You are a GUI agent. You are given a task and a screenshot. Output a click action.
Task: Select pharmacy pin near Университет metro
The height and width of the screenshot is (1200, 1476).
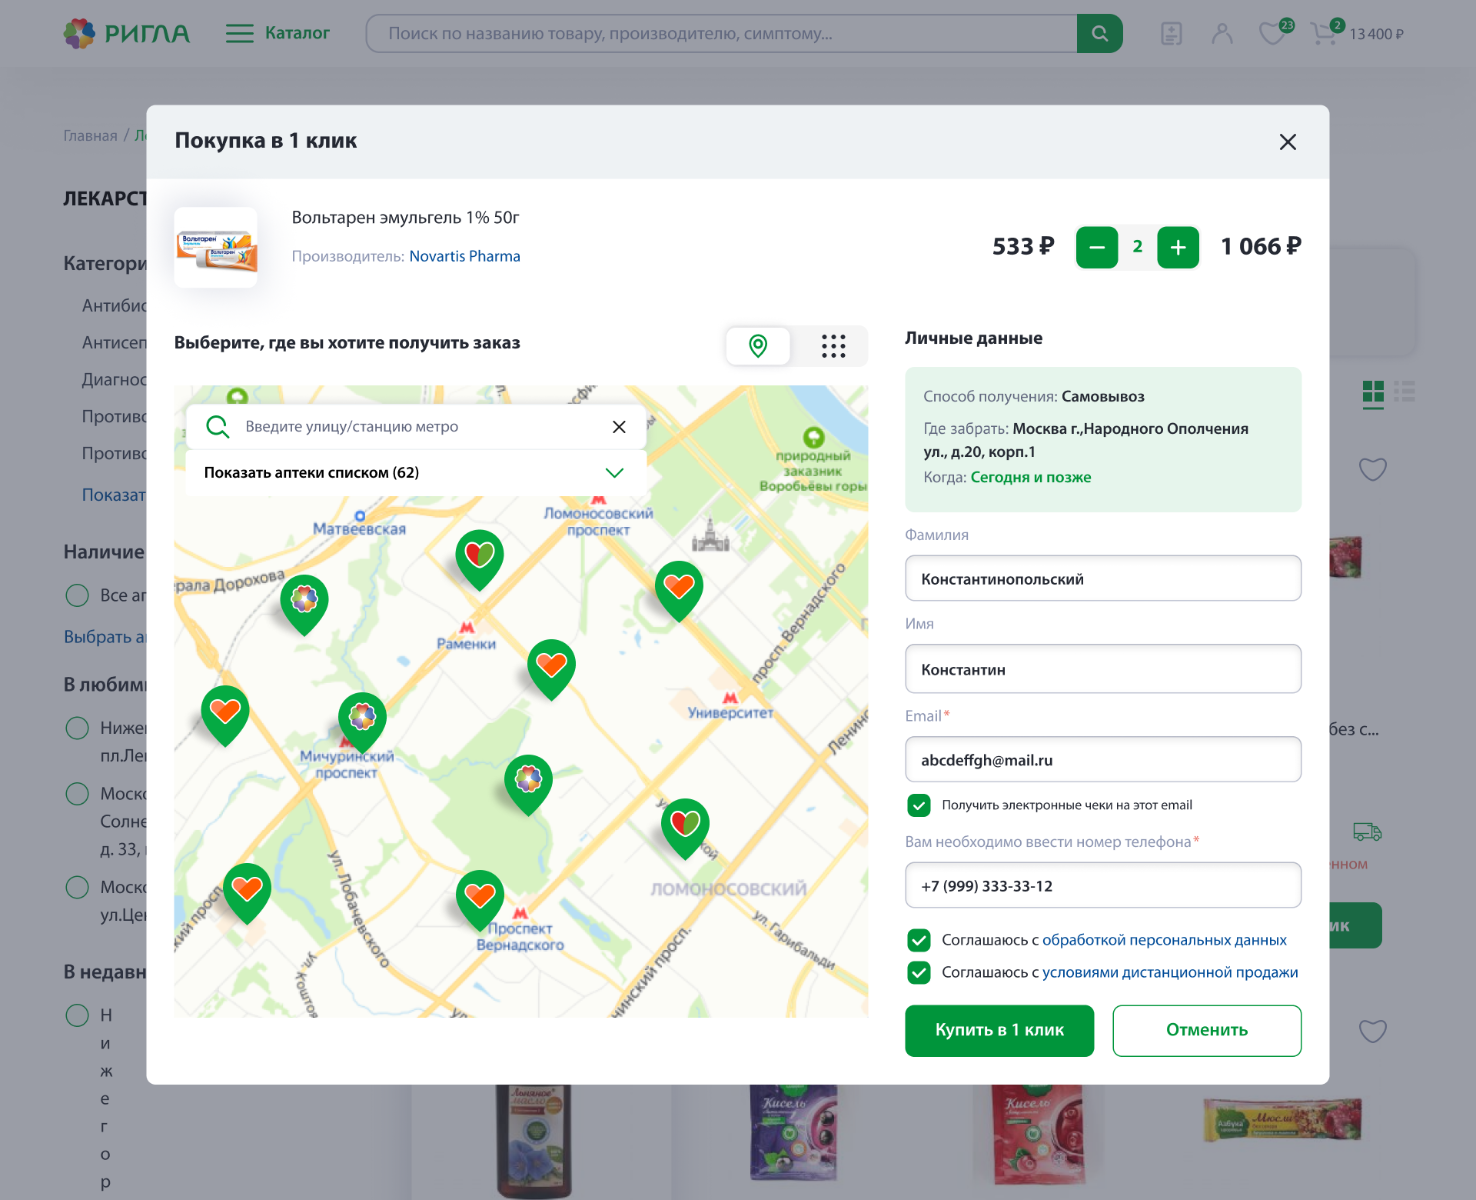click(679, 588)
